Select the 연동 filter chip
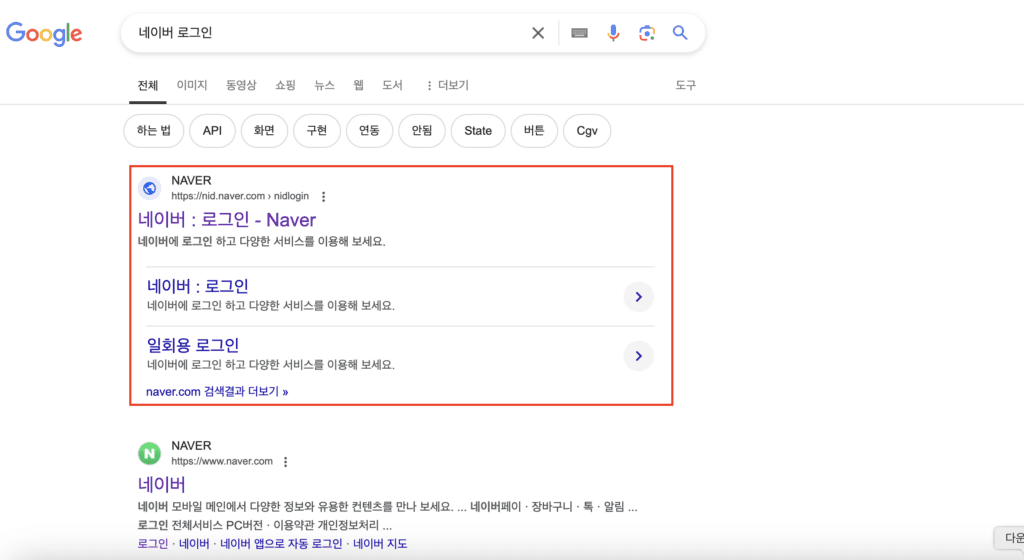Viewport: 1024px width, 560px height. point(369,131)
